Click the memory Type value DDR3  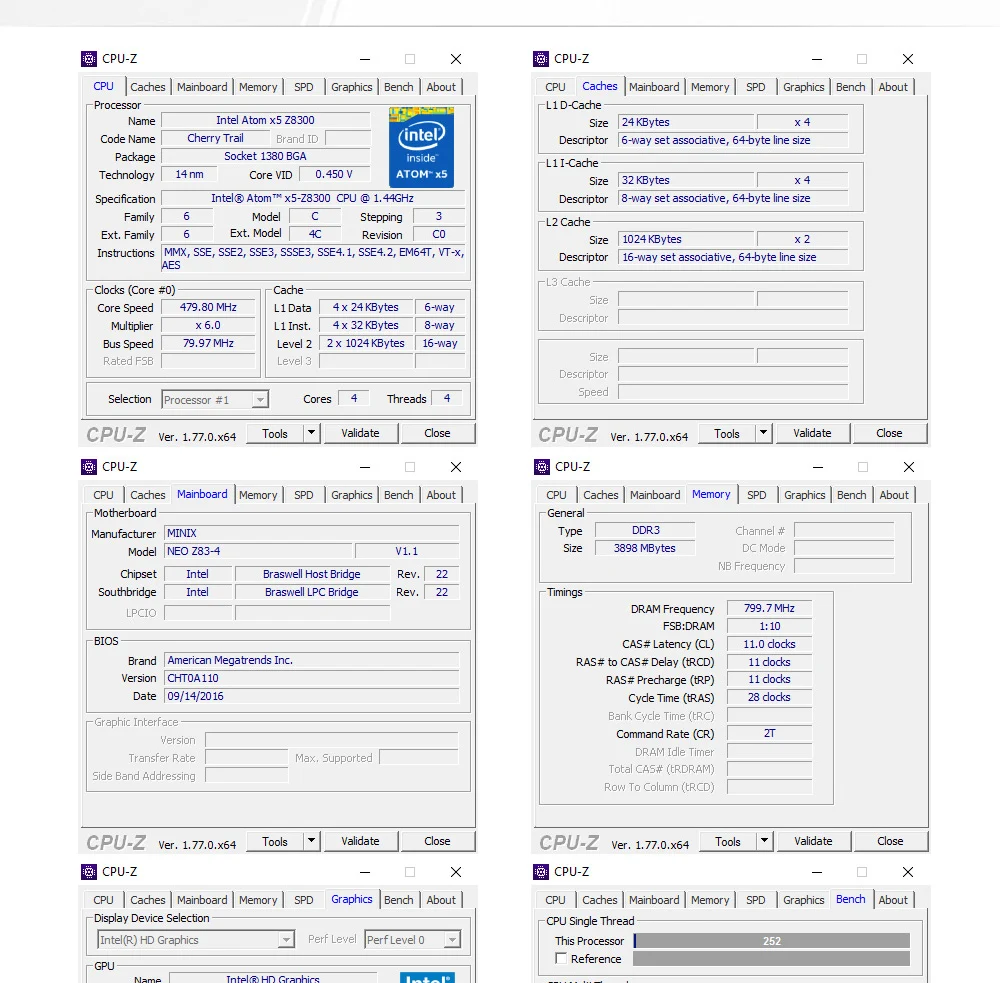pyautogui.click(x=645, y=530)
